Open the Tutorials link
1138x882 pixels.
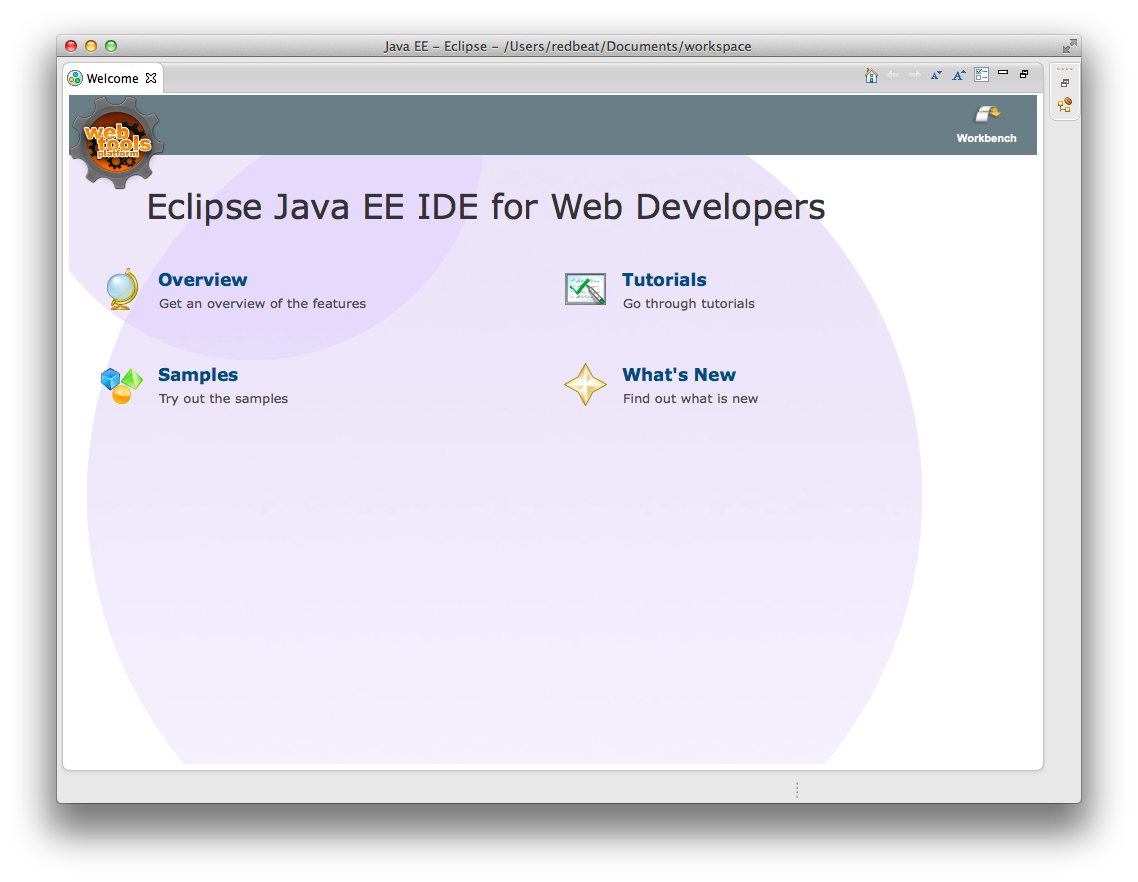tap(664, 280)
